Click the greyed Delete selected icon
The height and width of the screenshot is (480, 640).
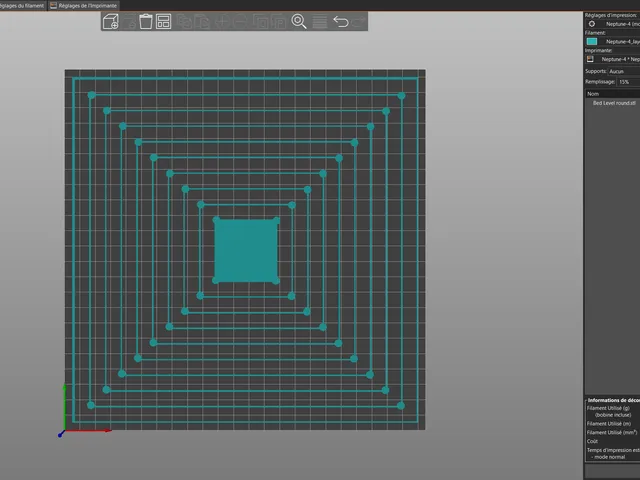pyautogui.click(x=129, y=22)
